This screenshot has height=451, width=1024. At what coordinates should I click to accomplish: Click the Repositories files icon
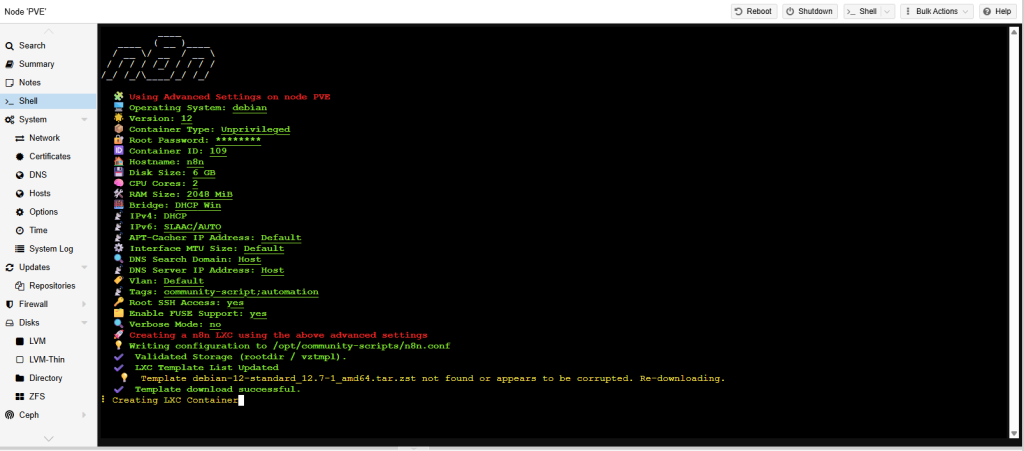tap(20, 286)
